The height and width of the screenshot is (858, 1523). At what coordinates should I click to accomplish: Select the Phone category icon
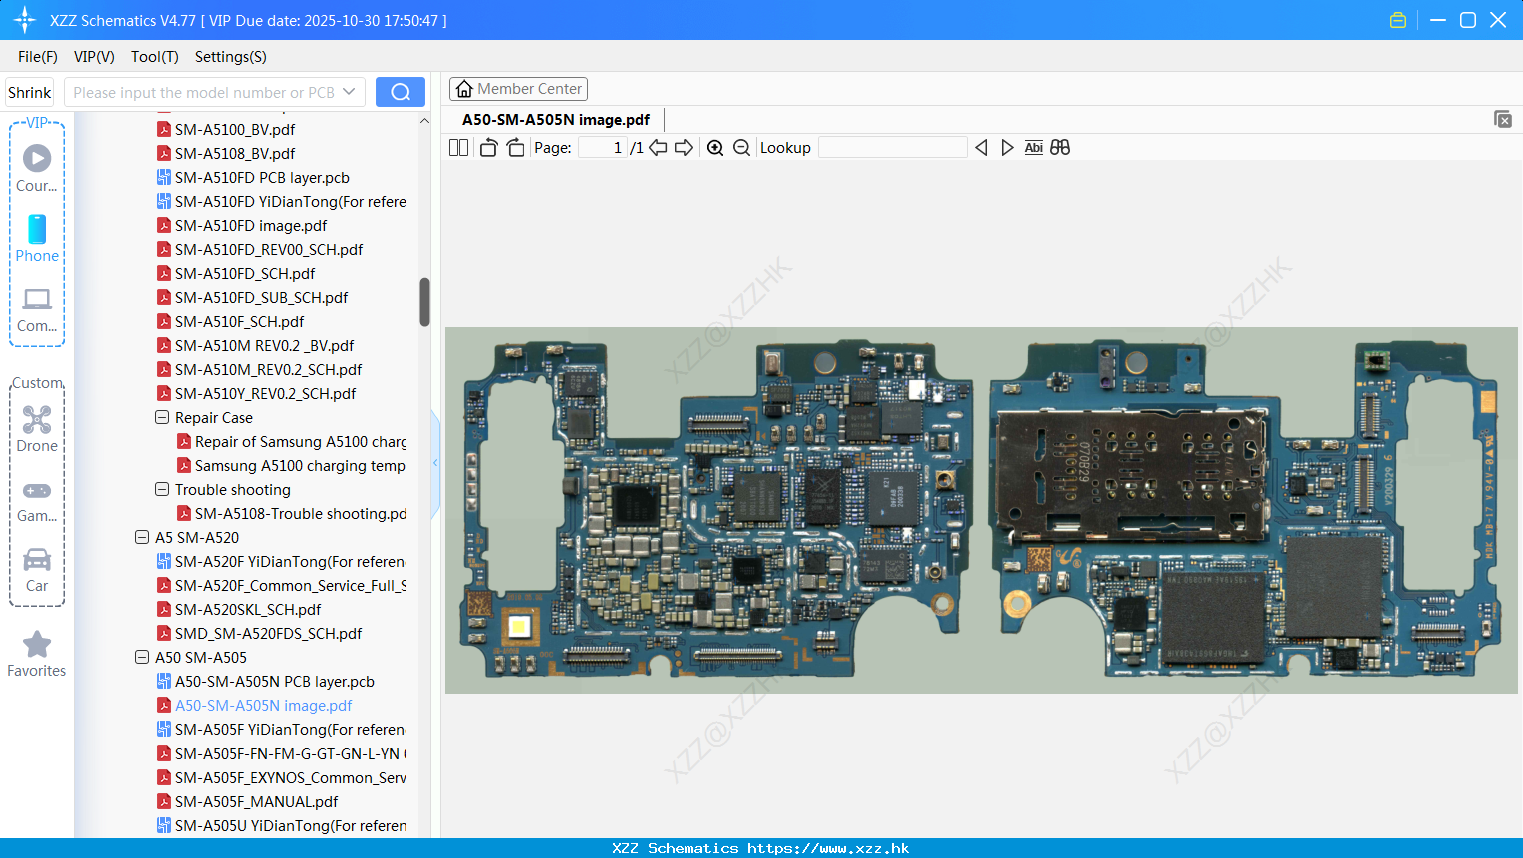click(37, 238)
